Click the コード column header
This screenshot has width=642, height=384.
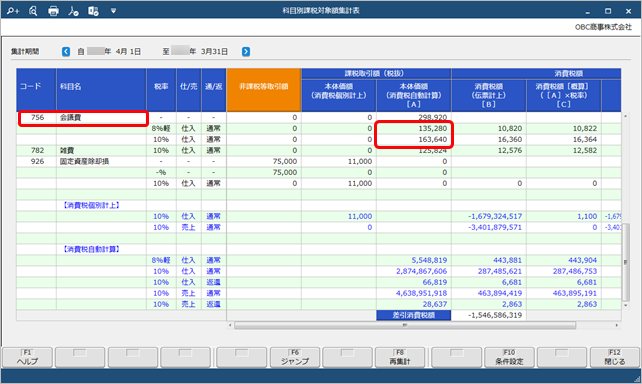point(36,90)
